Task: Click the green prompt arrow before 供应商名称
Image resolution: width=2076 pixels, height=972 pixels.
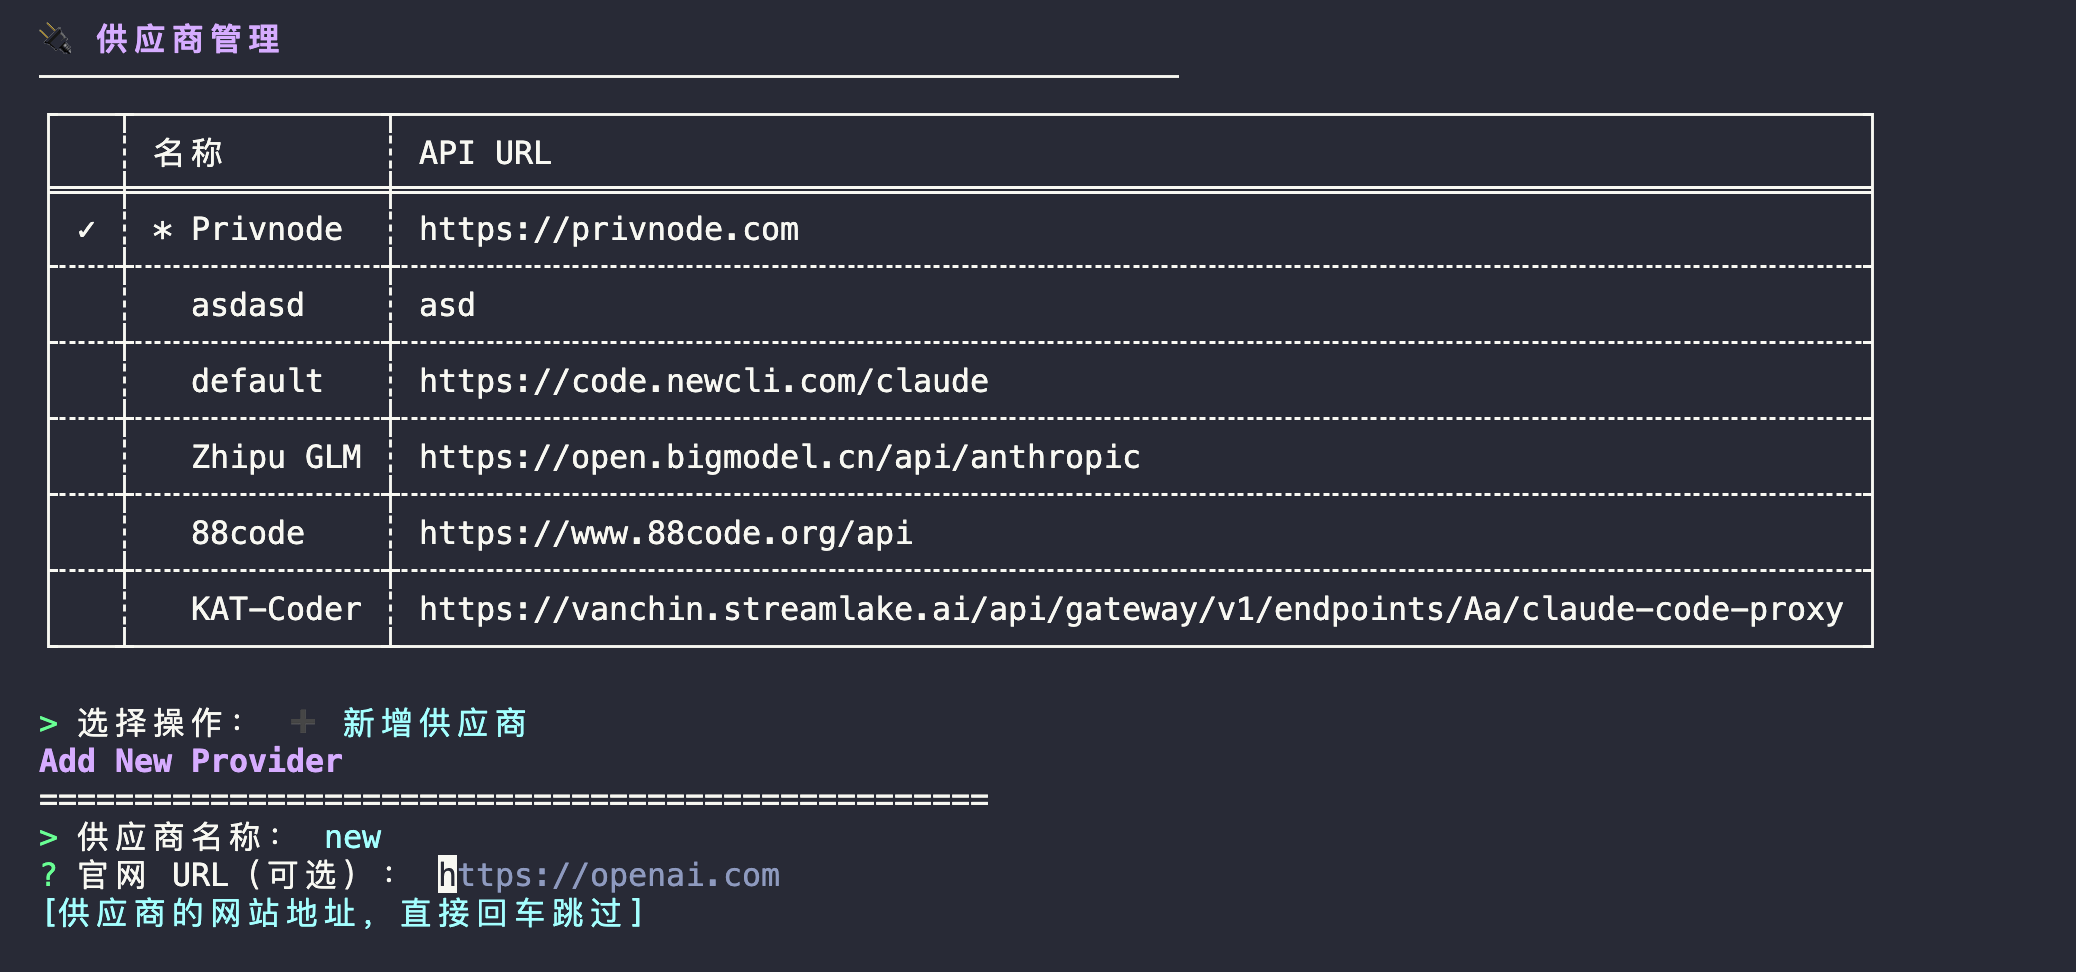Action: (x=48, y=837)
